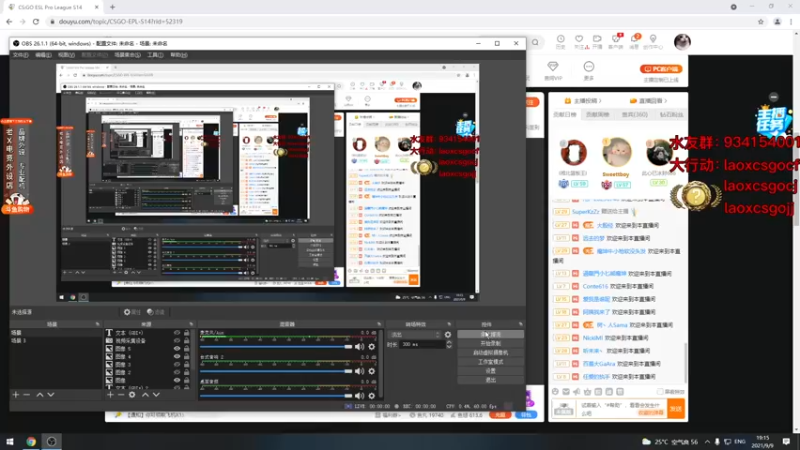Tick the block effects checkbox in chat panel
This screenshot has height=450, width=800.
tap(660, 392)
